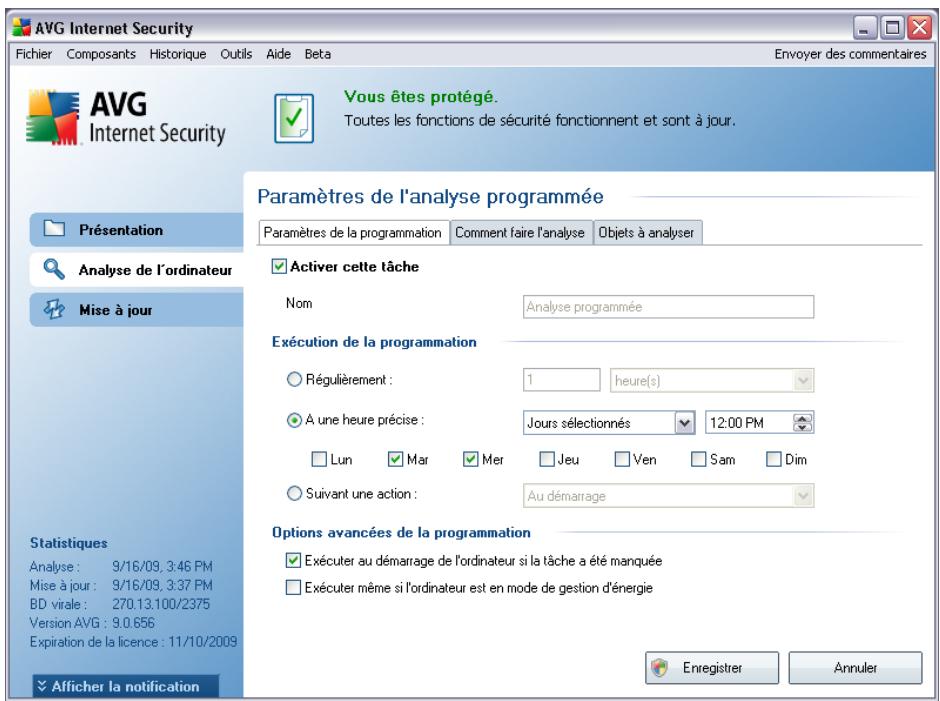Close the AVG Internet Security window
Screen dimensions: 940x701
(919, 28)
